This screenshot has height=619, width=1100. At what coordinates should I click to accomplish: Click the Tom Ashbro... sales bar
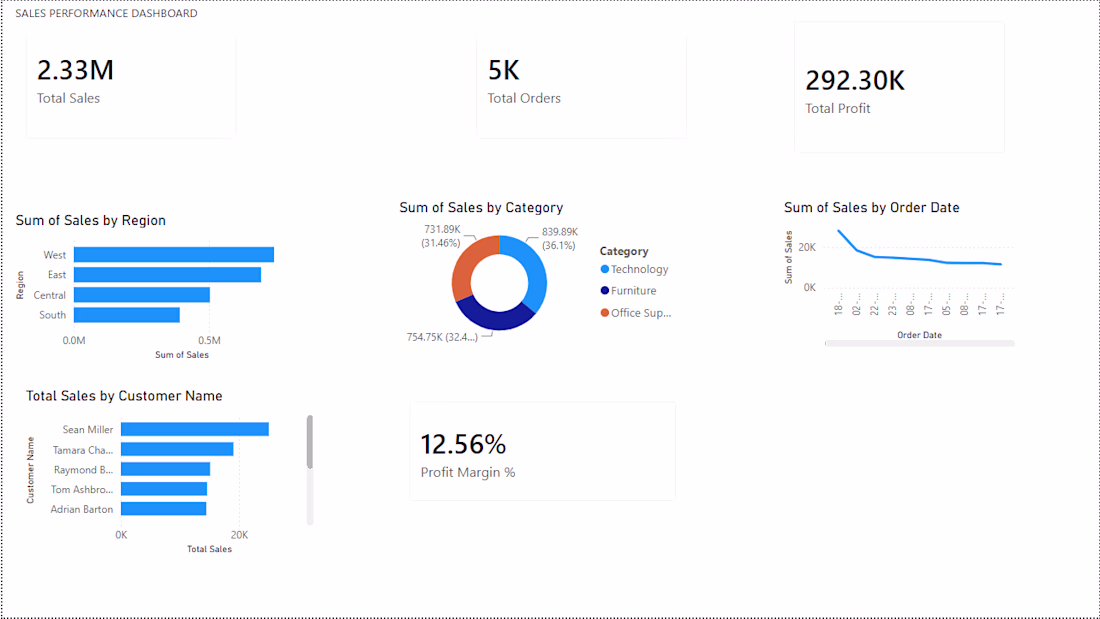(164, 488)
